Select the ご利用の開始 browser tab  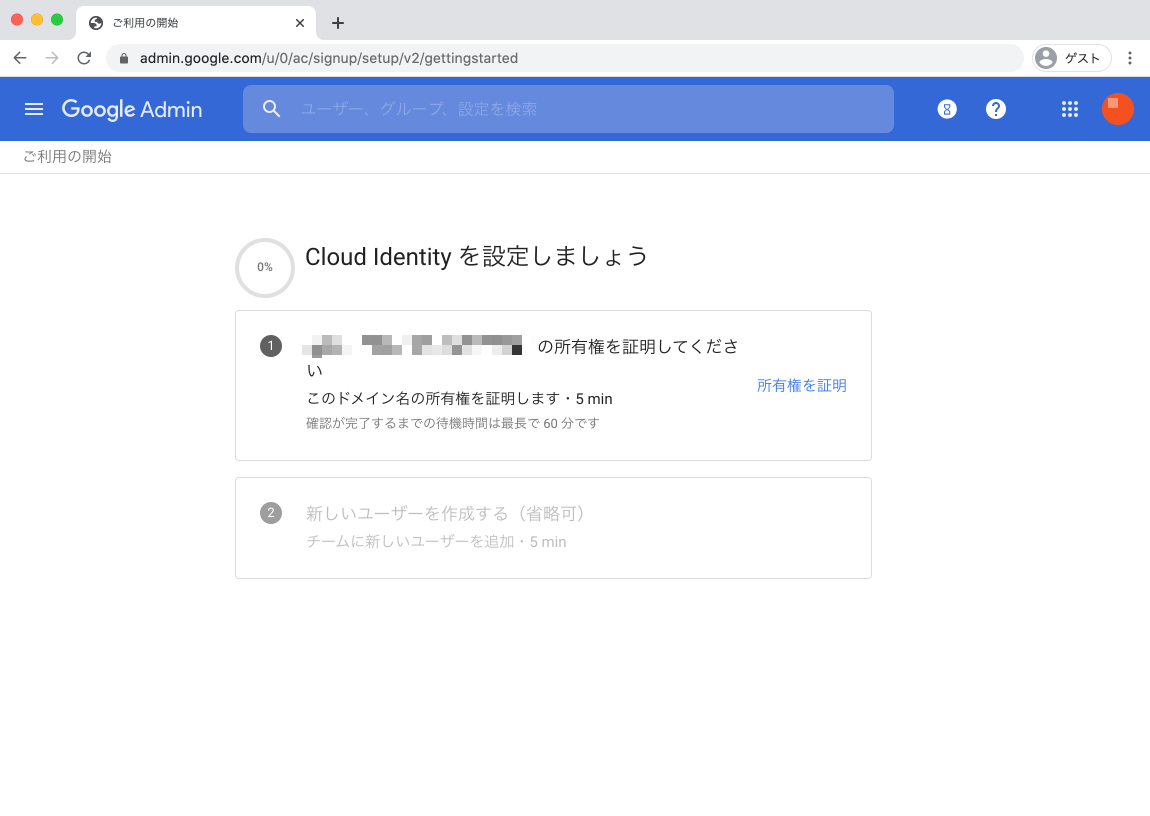196,23
